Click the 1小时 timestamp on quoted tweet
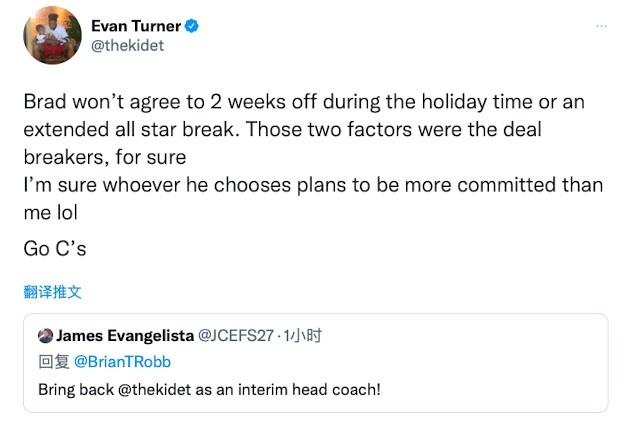This screenshot has width=634, height=424. [301, 335]
